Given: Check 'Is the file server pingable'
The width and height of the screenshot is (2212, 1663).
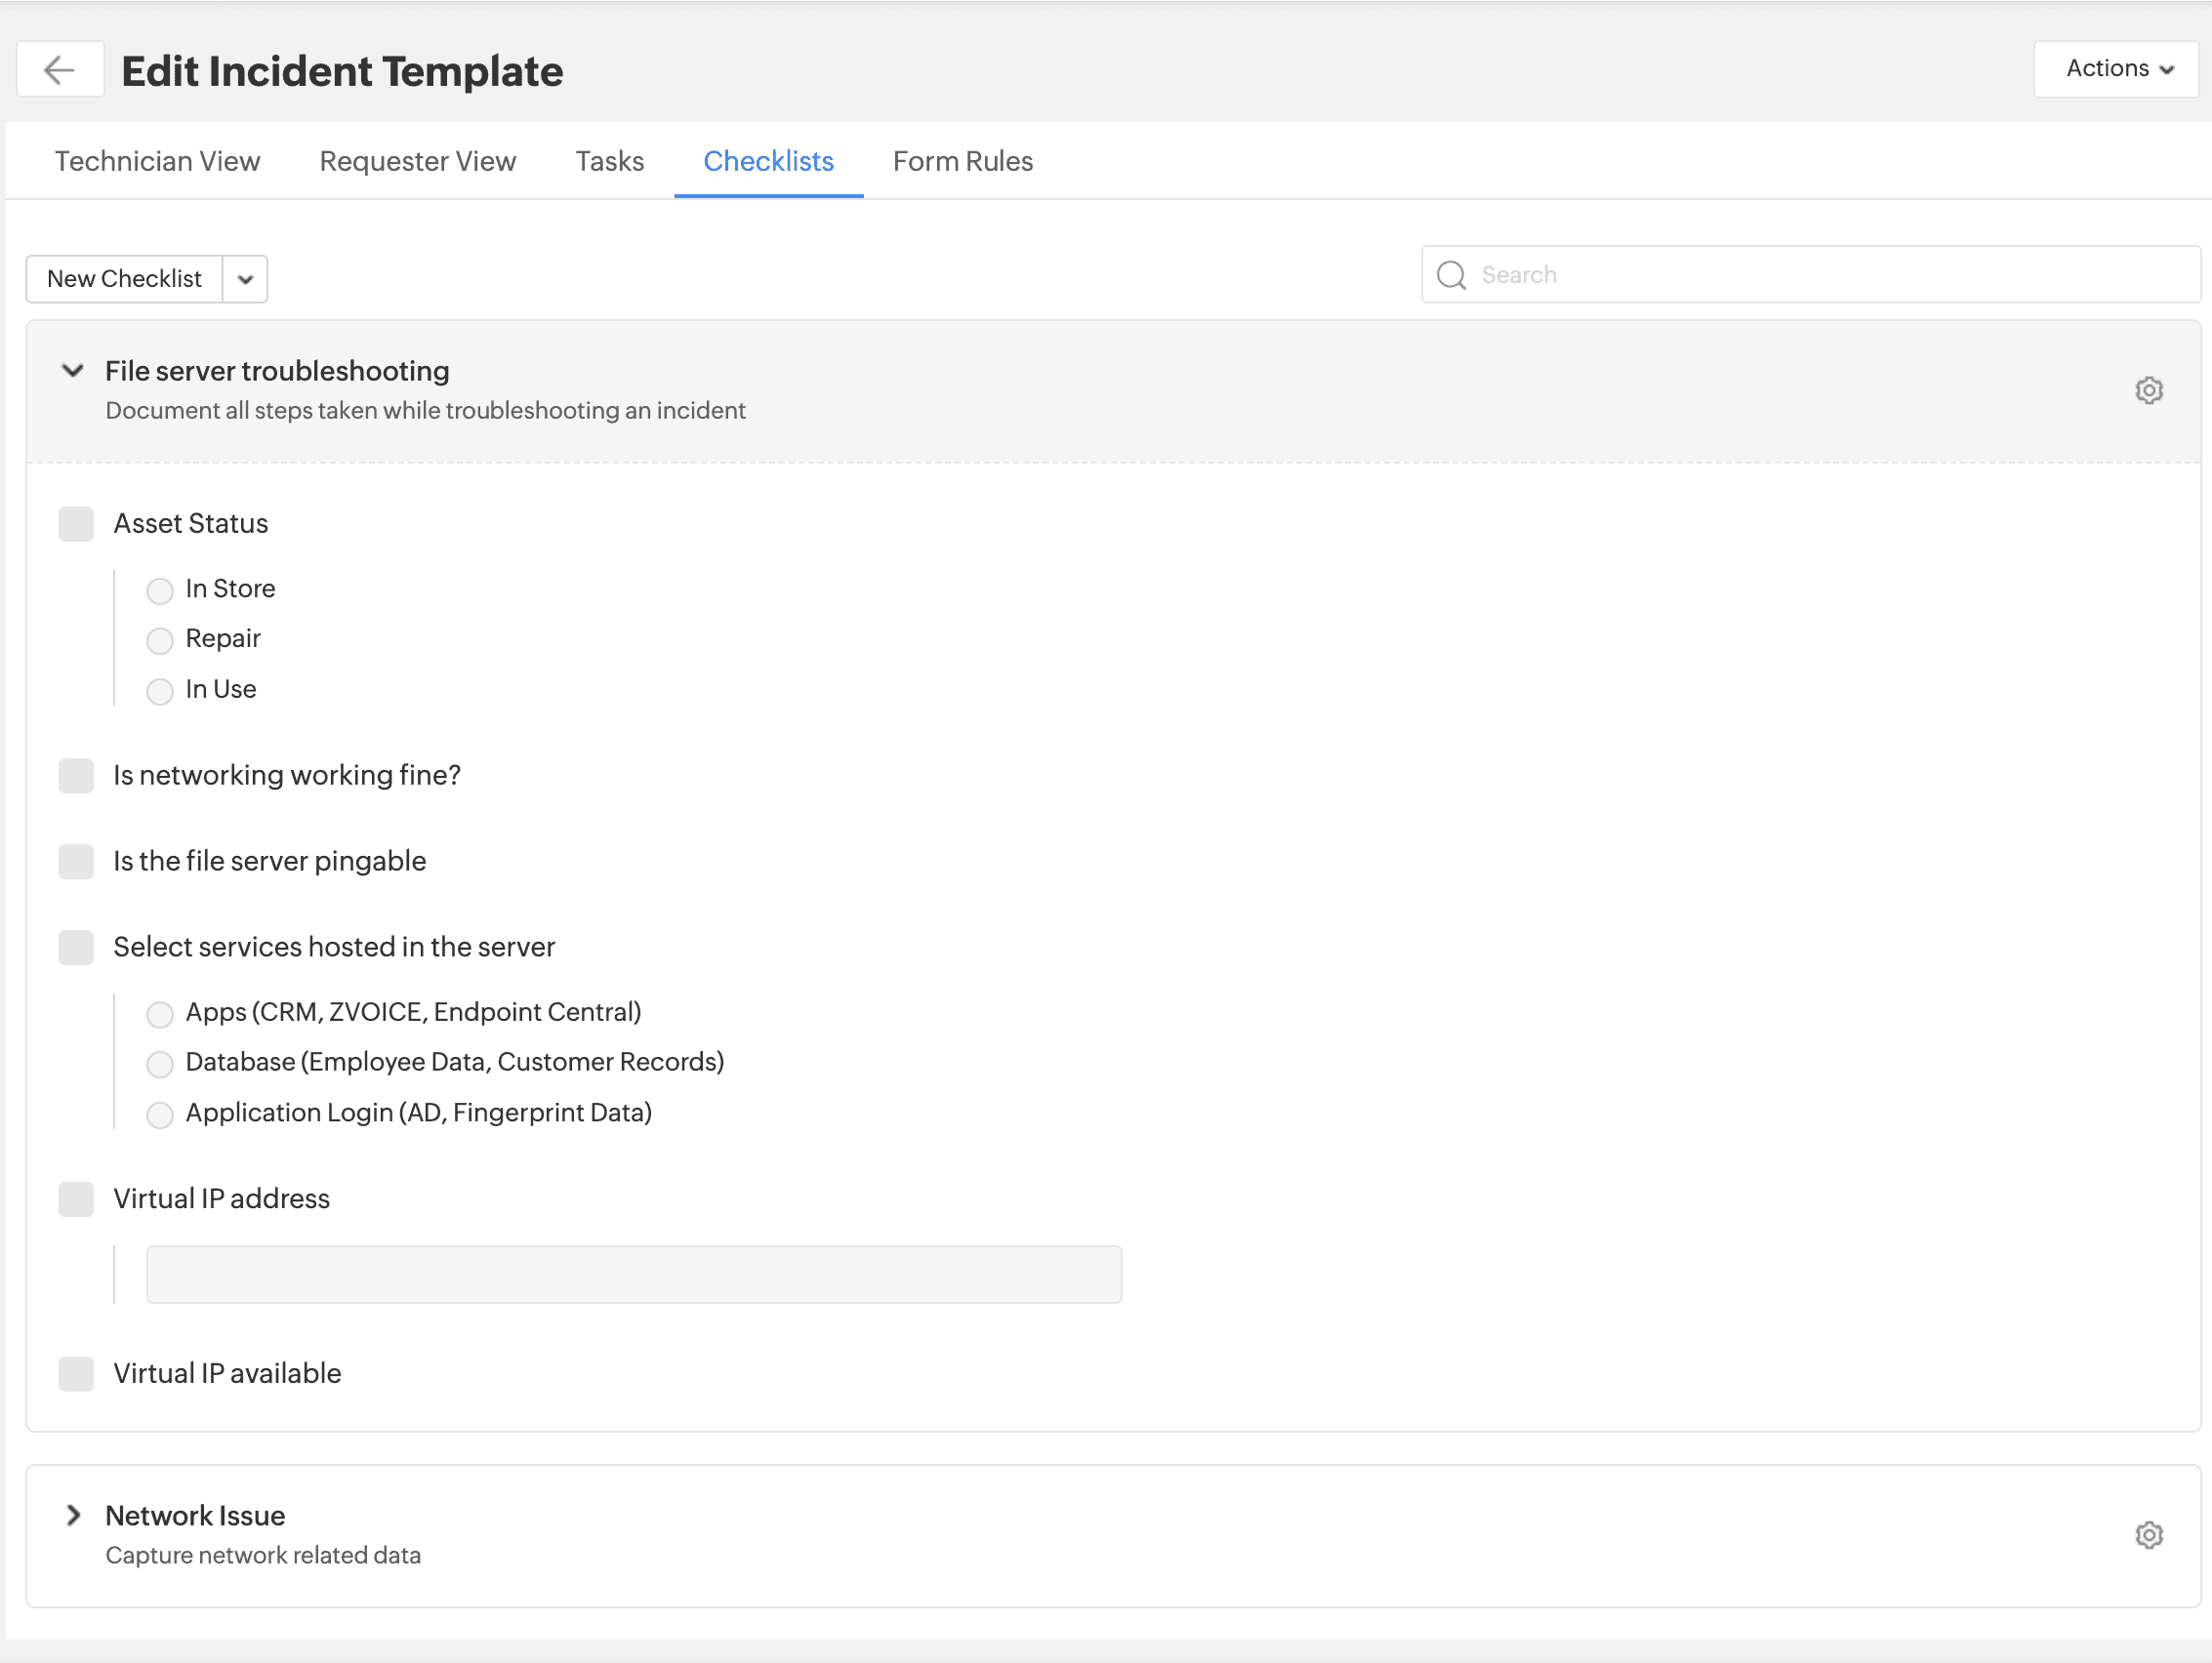Looking at the screenshot, I should tap(76, 861).
